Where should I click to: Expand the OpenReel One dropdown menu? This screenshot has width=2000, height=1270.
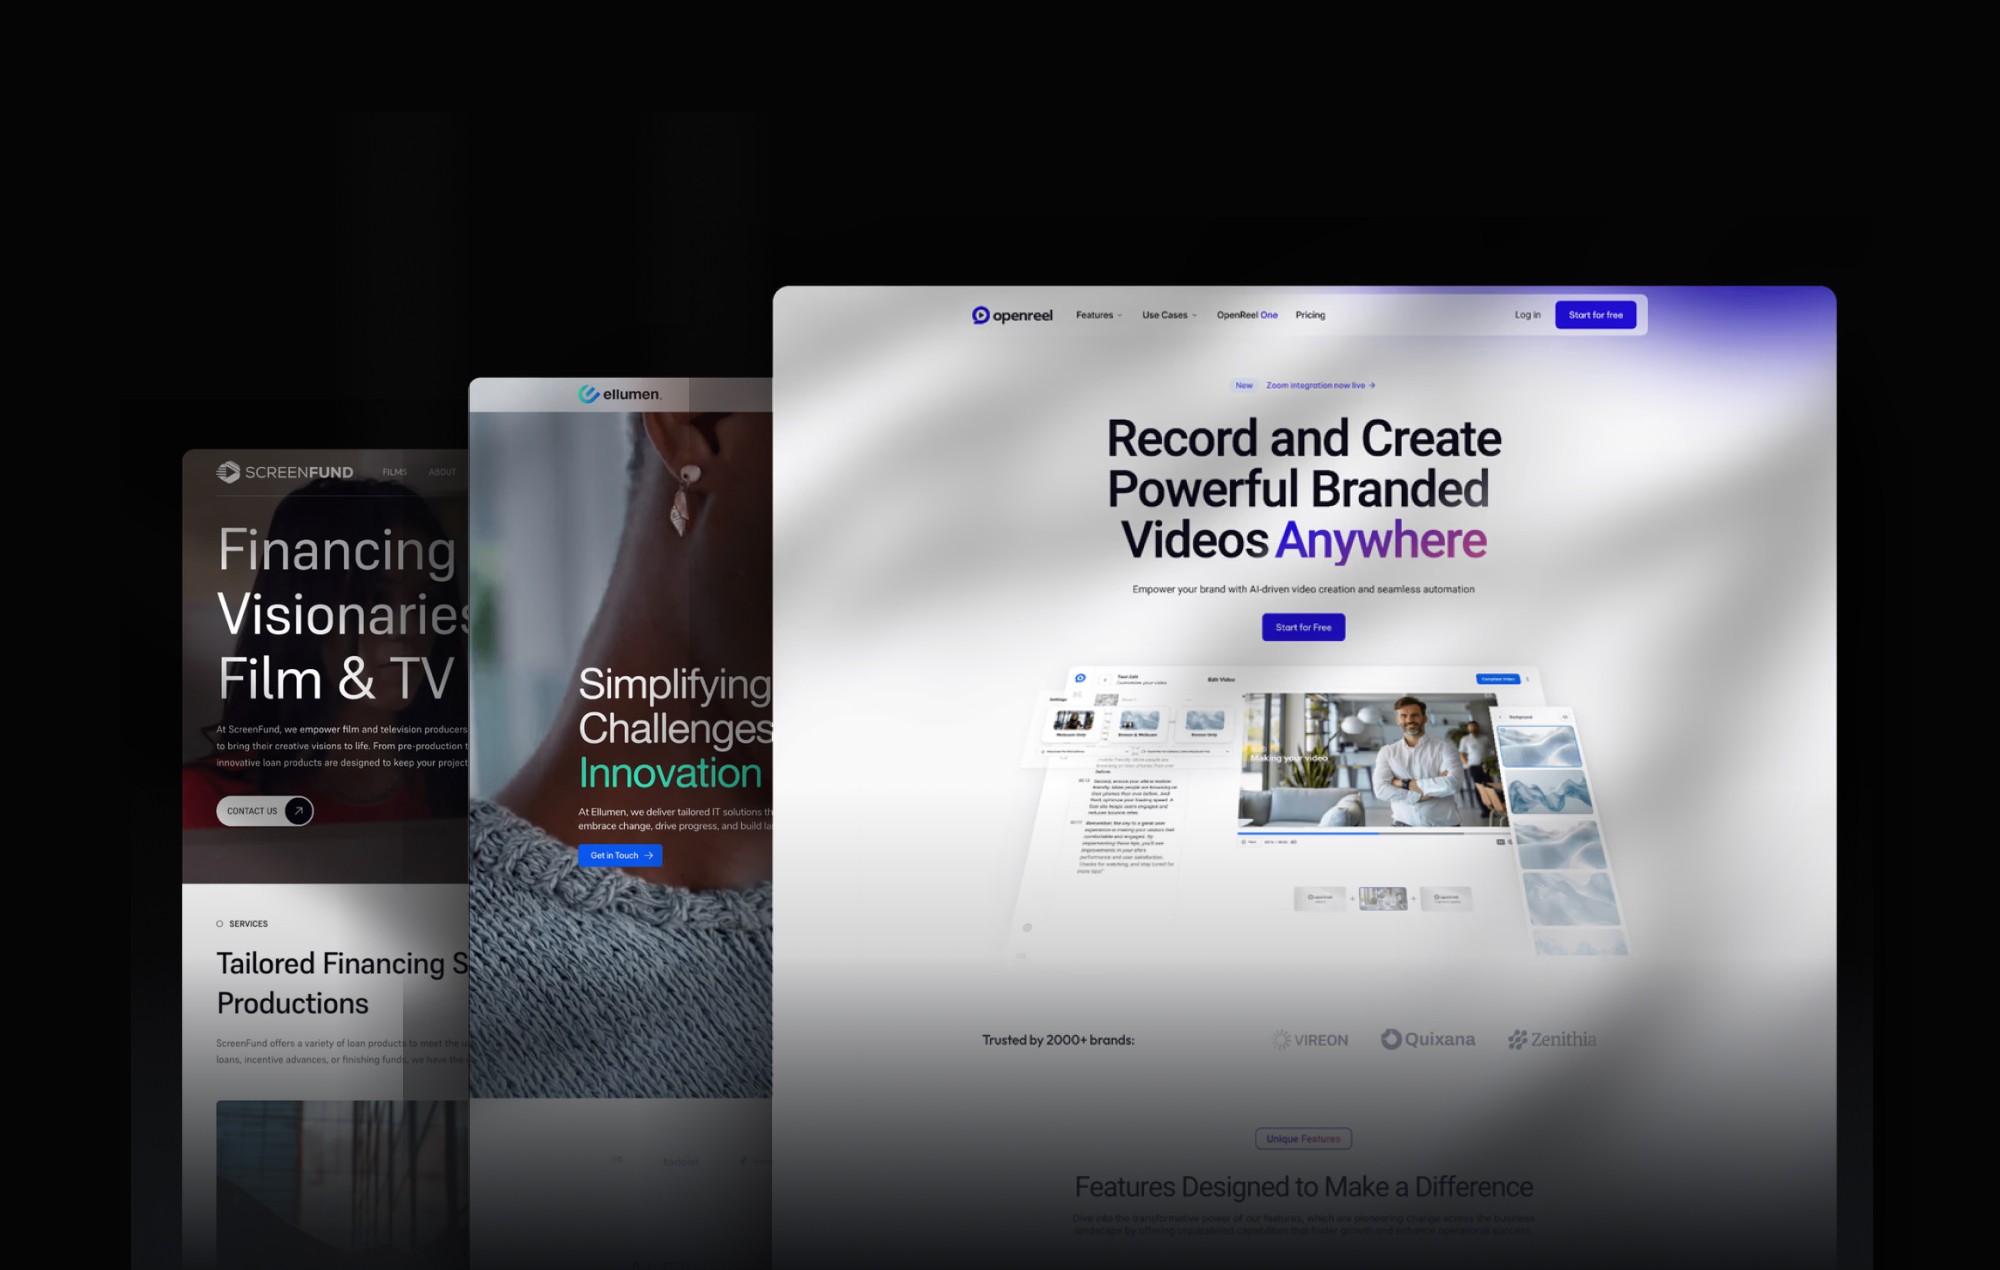pyautogui.click(x=1248, y=313)
